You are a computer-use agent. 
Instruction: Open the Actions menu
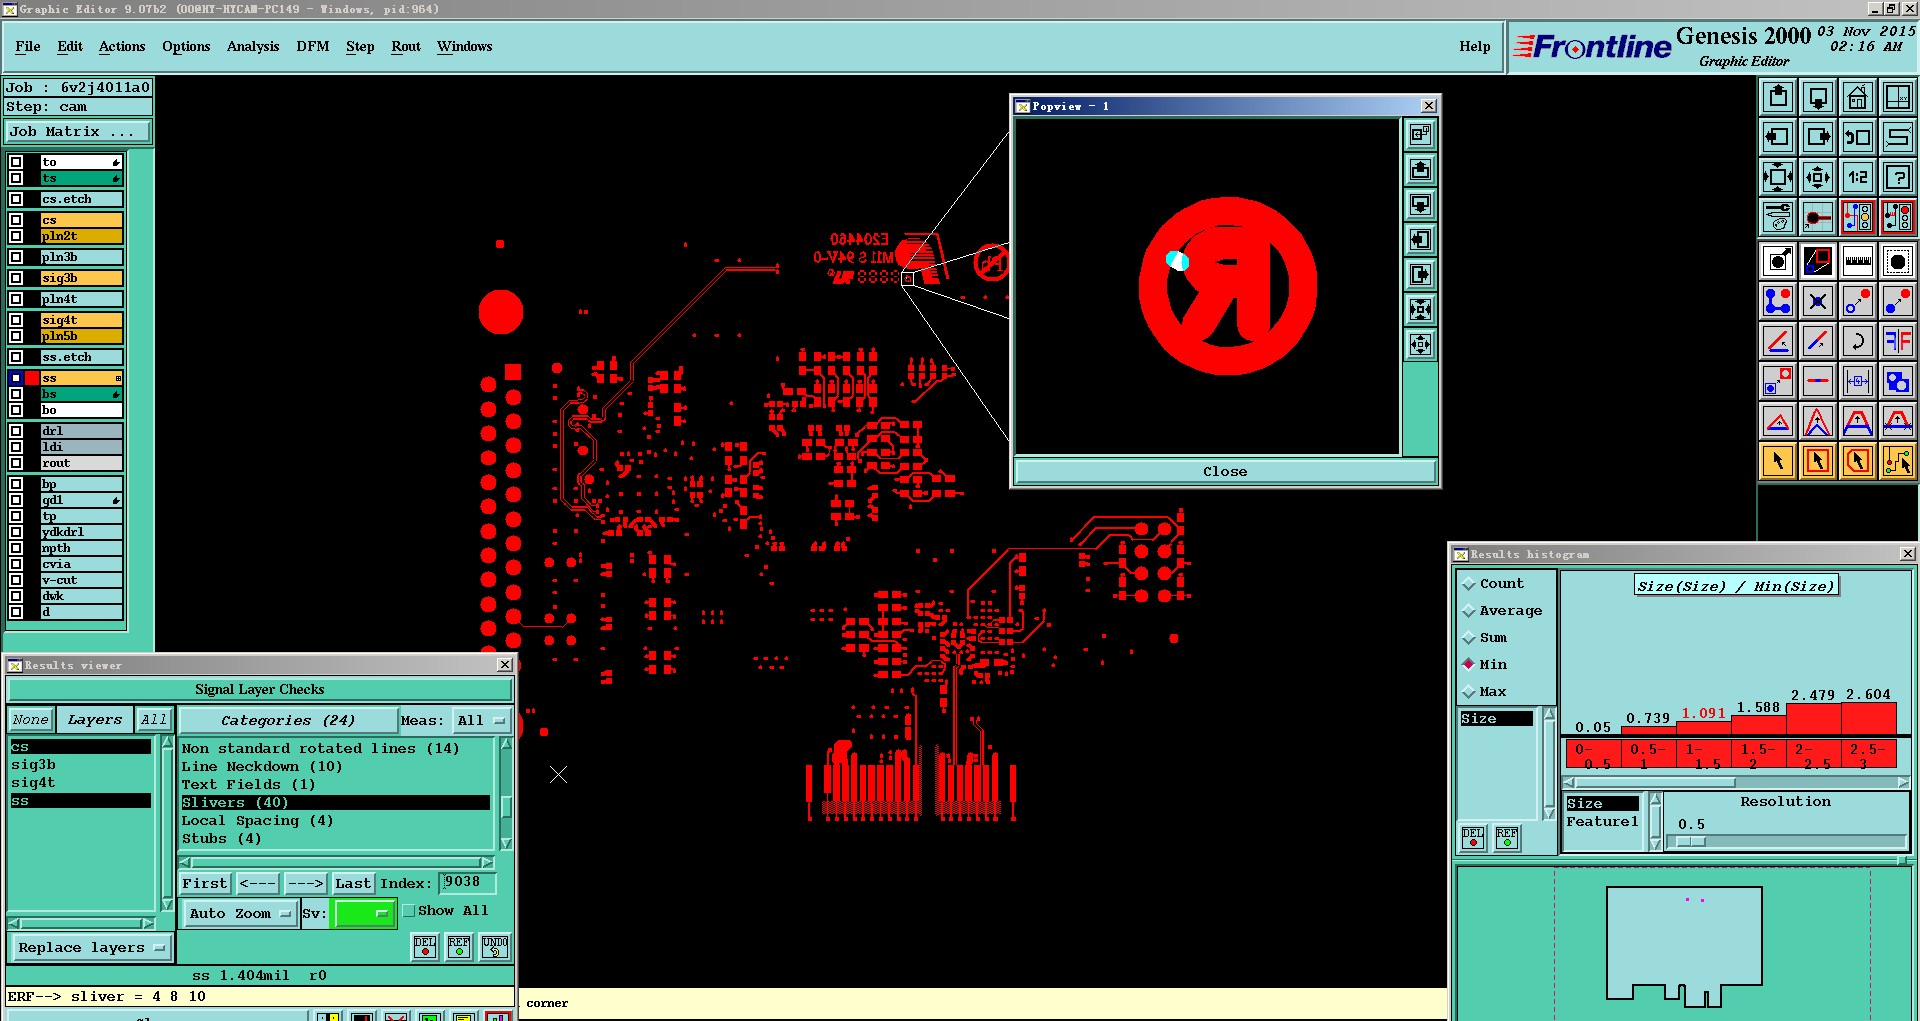point(122,47)
